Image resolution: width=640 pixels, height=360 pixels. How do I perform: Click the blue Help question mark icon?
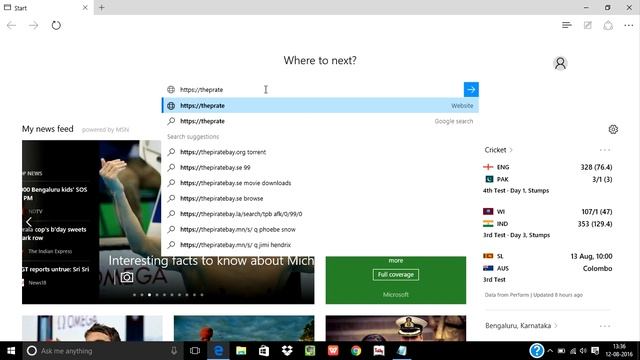(x=536, y=351)
